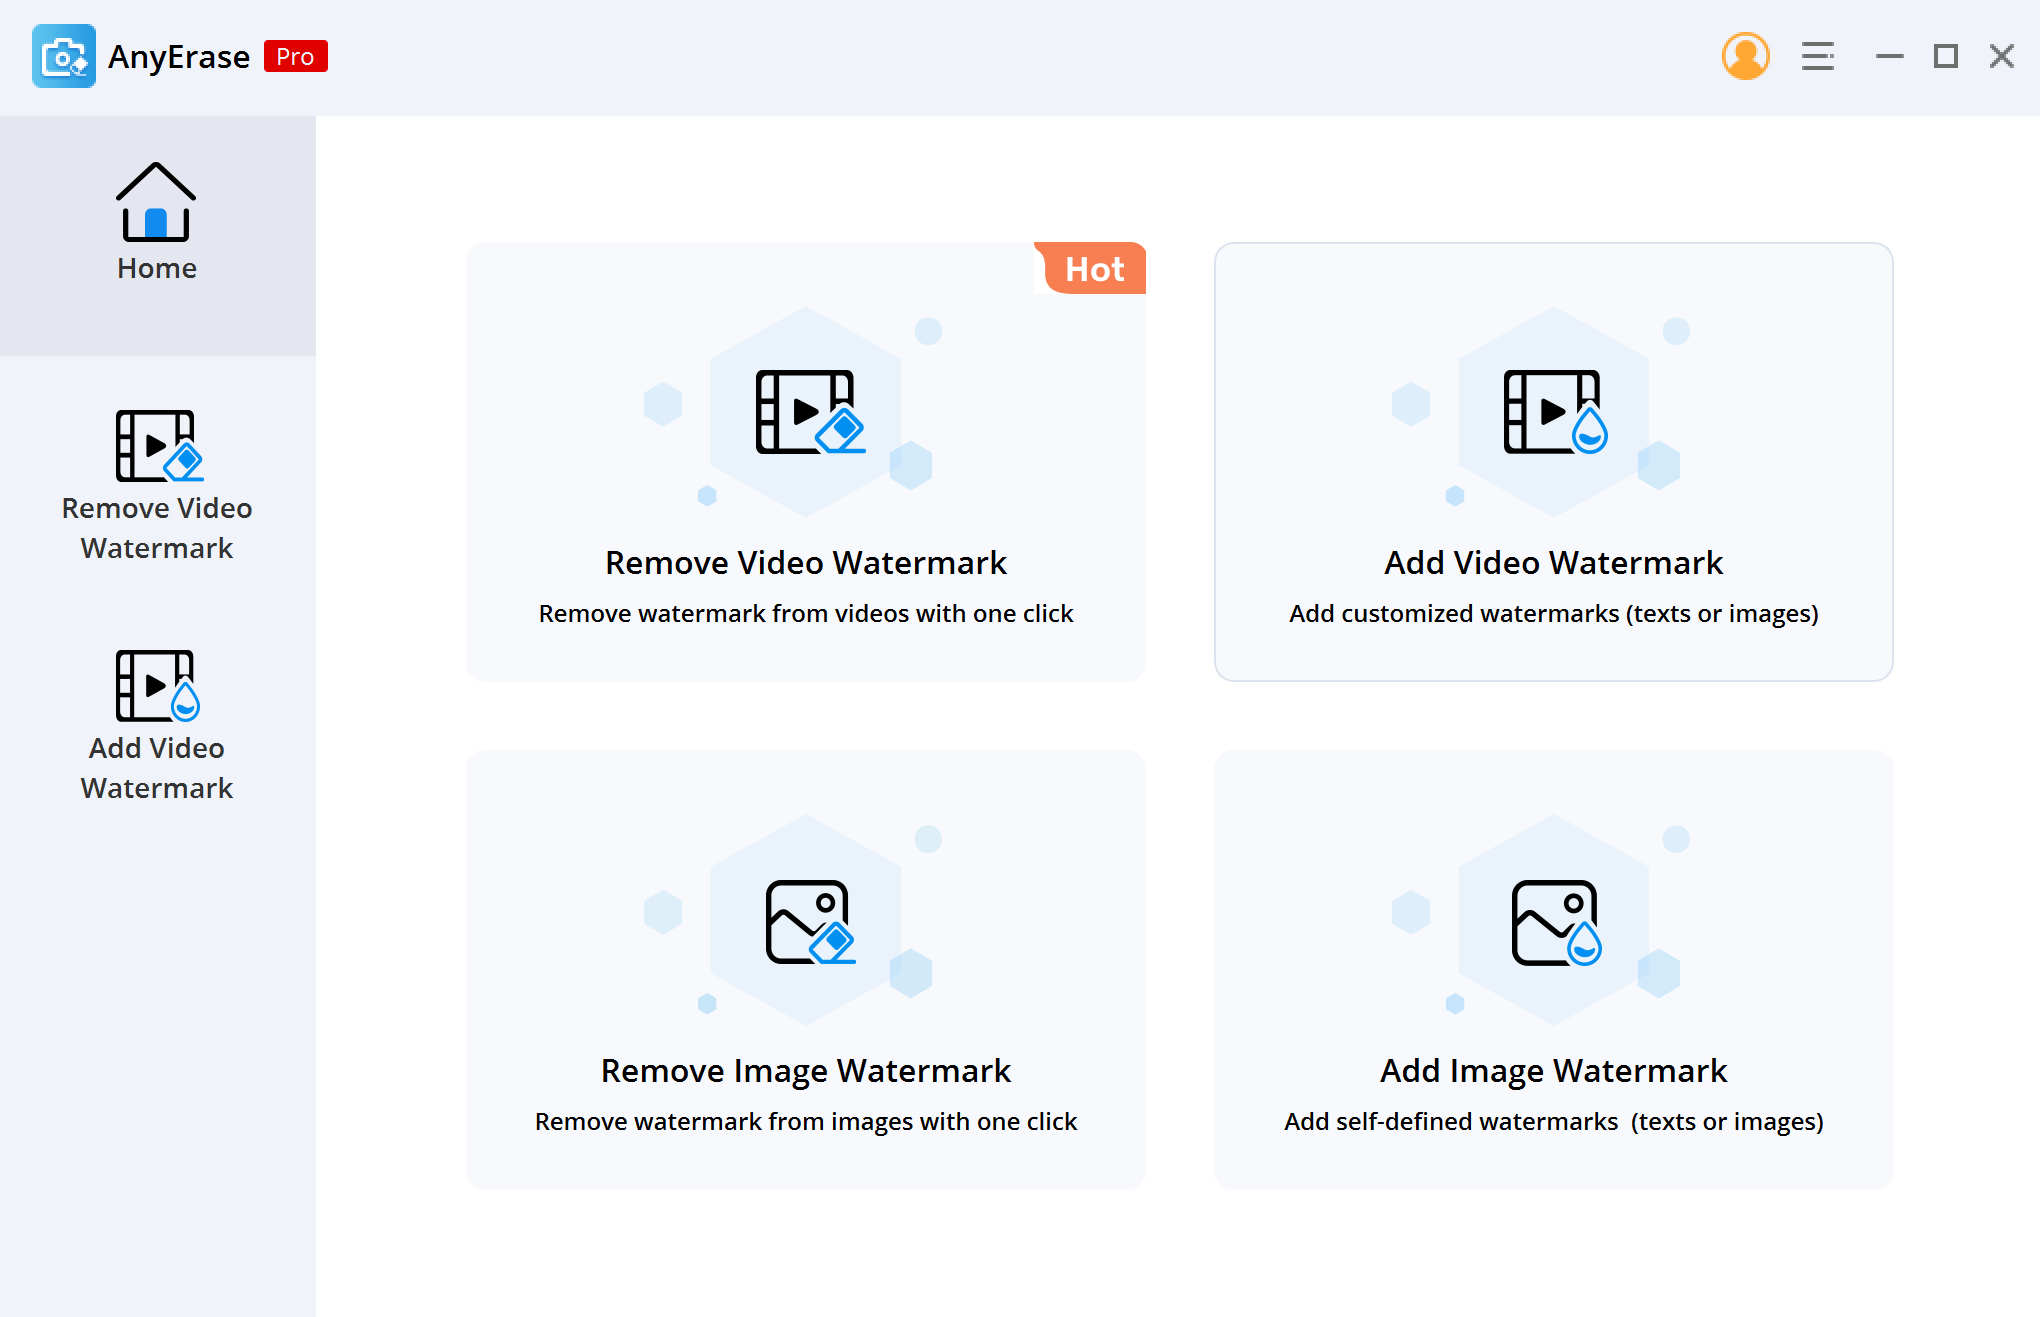Click the text 'Remove watermark from videos with one click'
Image resolution: width=2040 pixels, height=1317 pixels.
pos(805,613)
